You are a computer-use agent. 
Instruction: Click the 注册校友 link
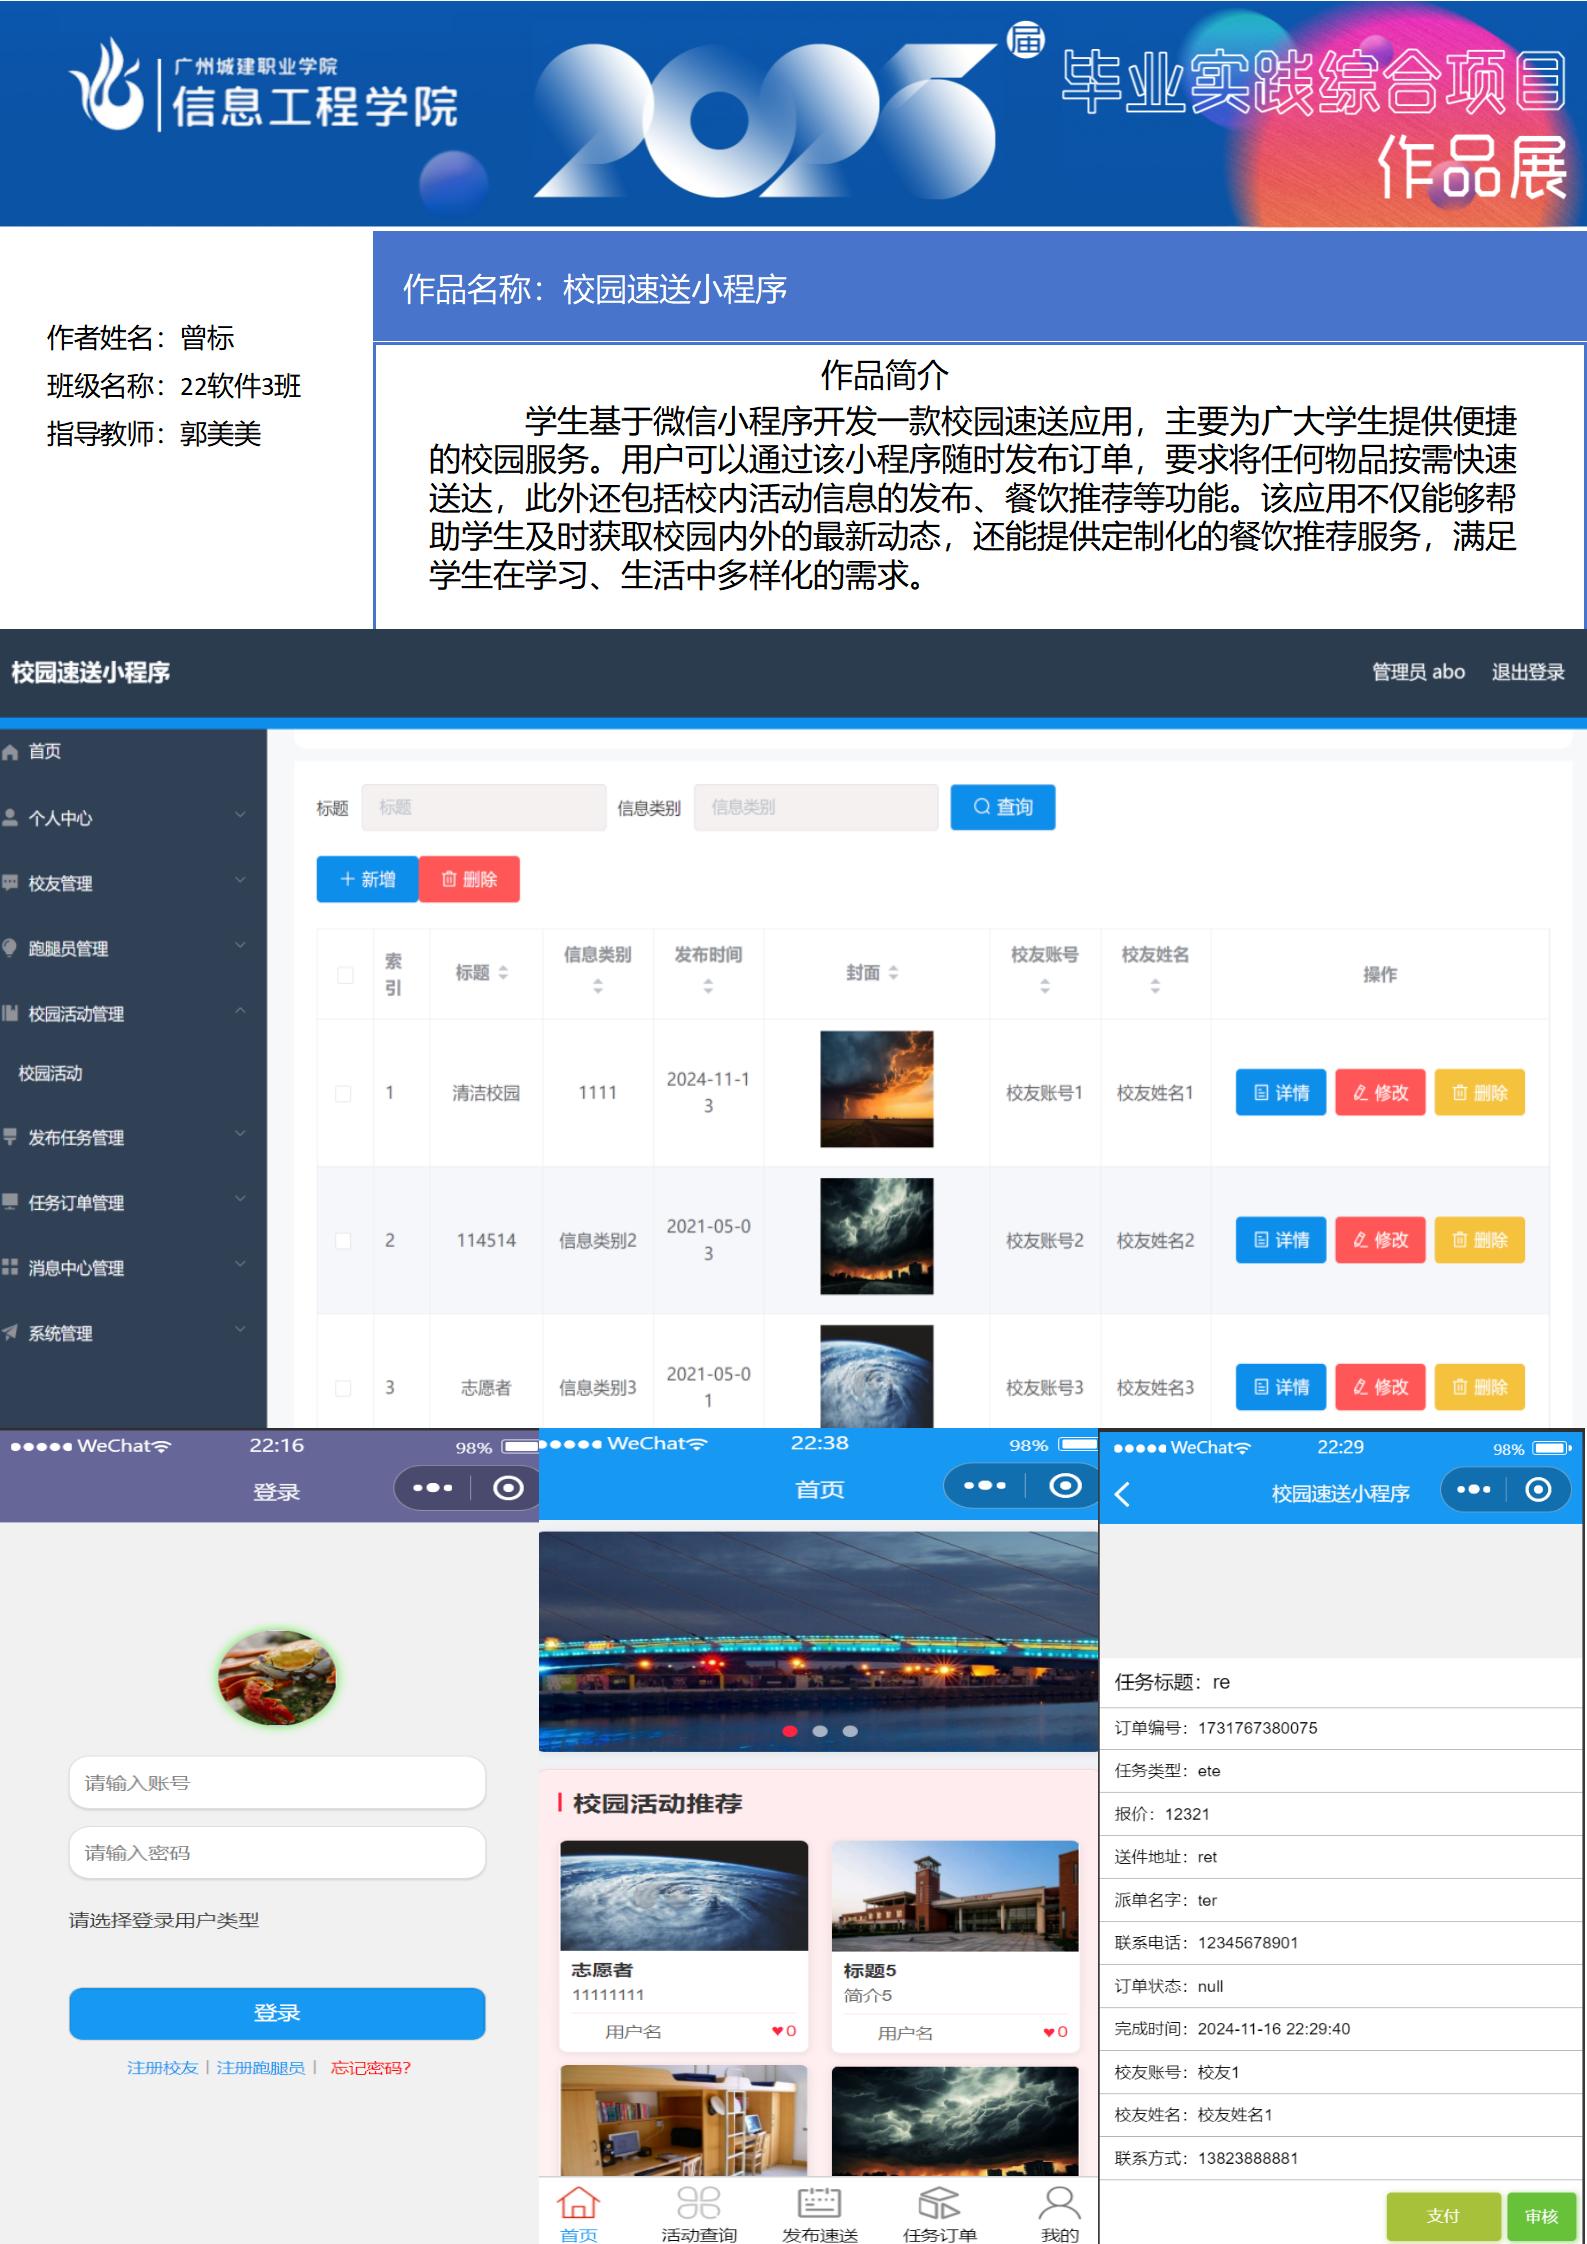click(162, 2067)
